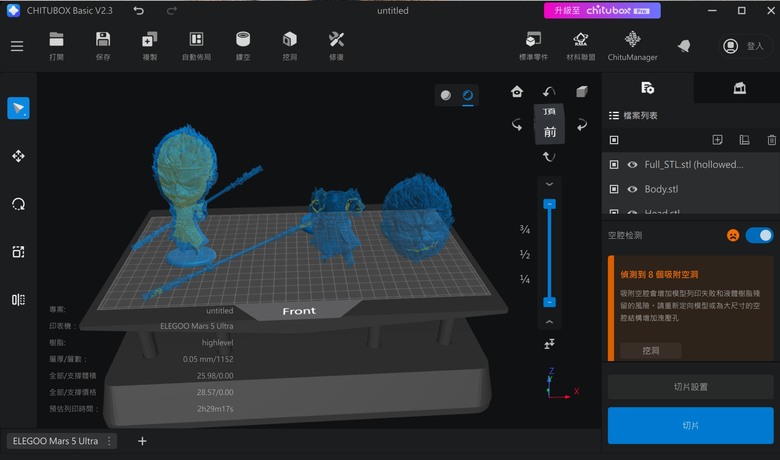Click the blue Slice (切片) button
780x460 pixels.
pyautogui.click(x=690, y=425)
